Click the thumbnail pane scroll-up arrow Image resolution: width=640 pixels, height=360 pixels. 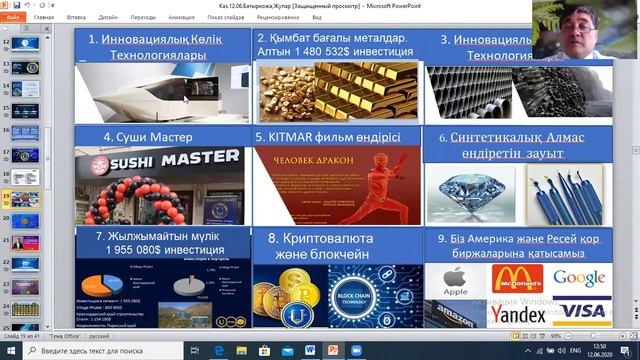(47, 37)
